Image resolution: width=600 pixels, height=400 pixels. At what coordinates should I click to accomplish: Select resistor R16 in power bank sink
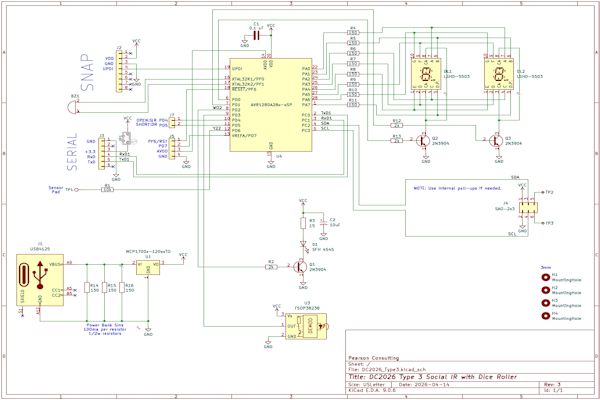122,288
